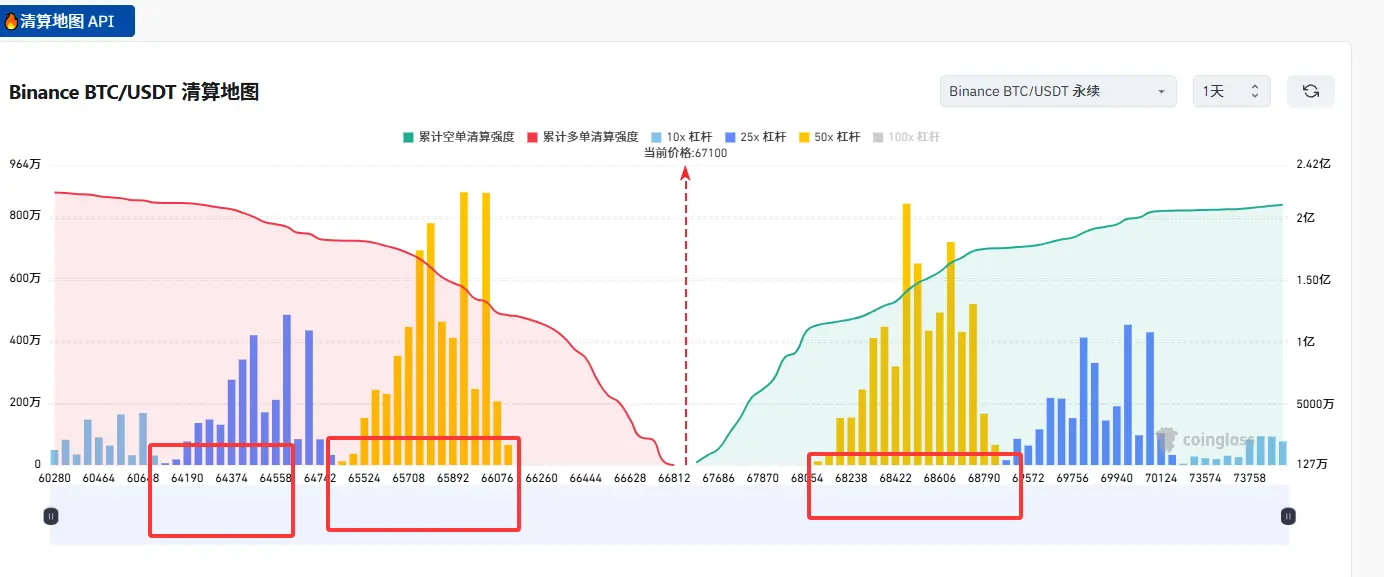Click the 65892 price axis label
Viewport: 1384px width, 577px height.
pyautogui.click(x=452, y=479)
